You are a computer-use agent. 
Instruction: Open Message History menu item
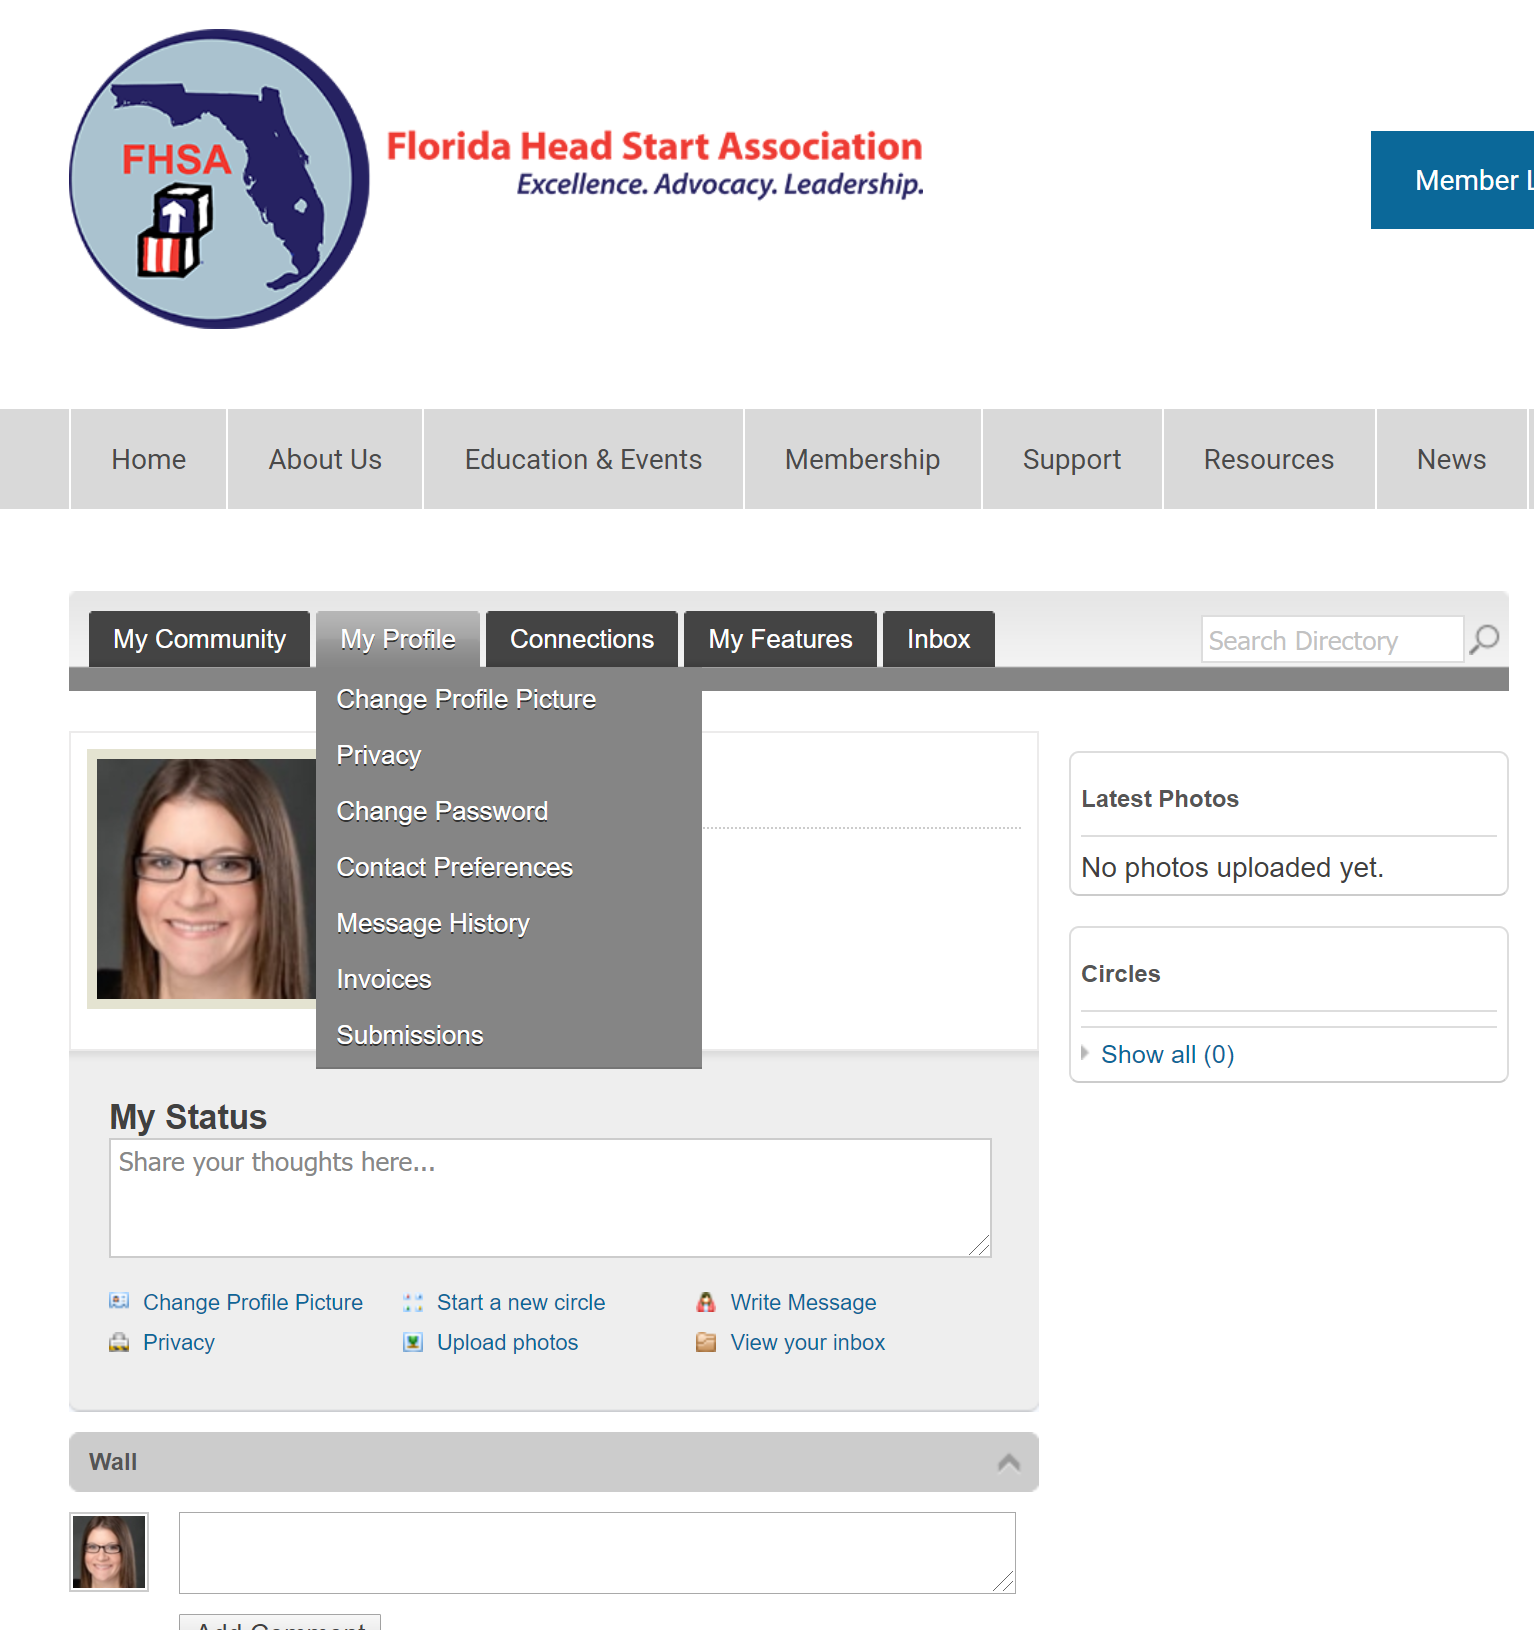tap(508, 923)
